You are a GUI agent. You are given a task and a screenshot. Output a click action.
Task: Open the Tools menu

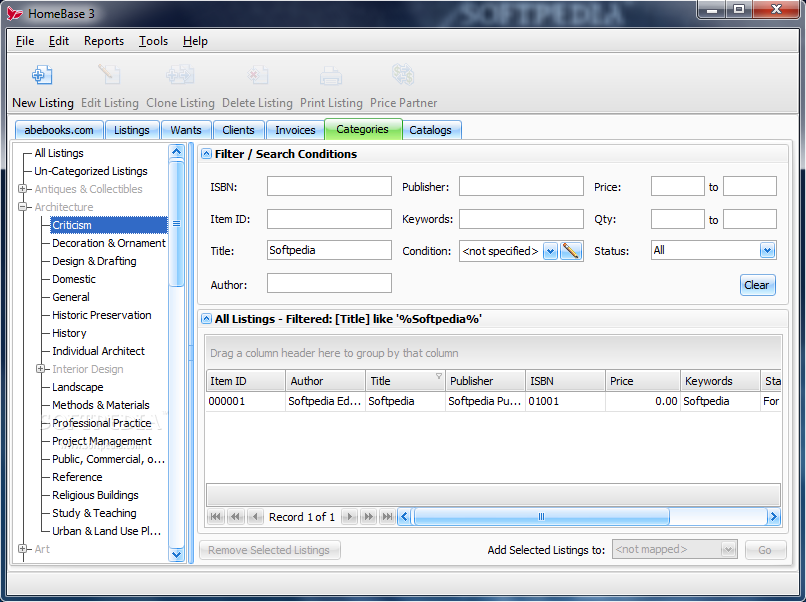point(153,41)
